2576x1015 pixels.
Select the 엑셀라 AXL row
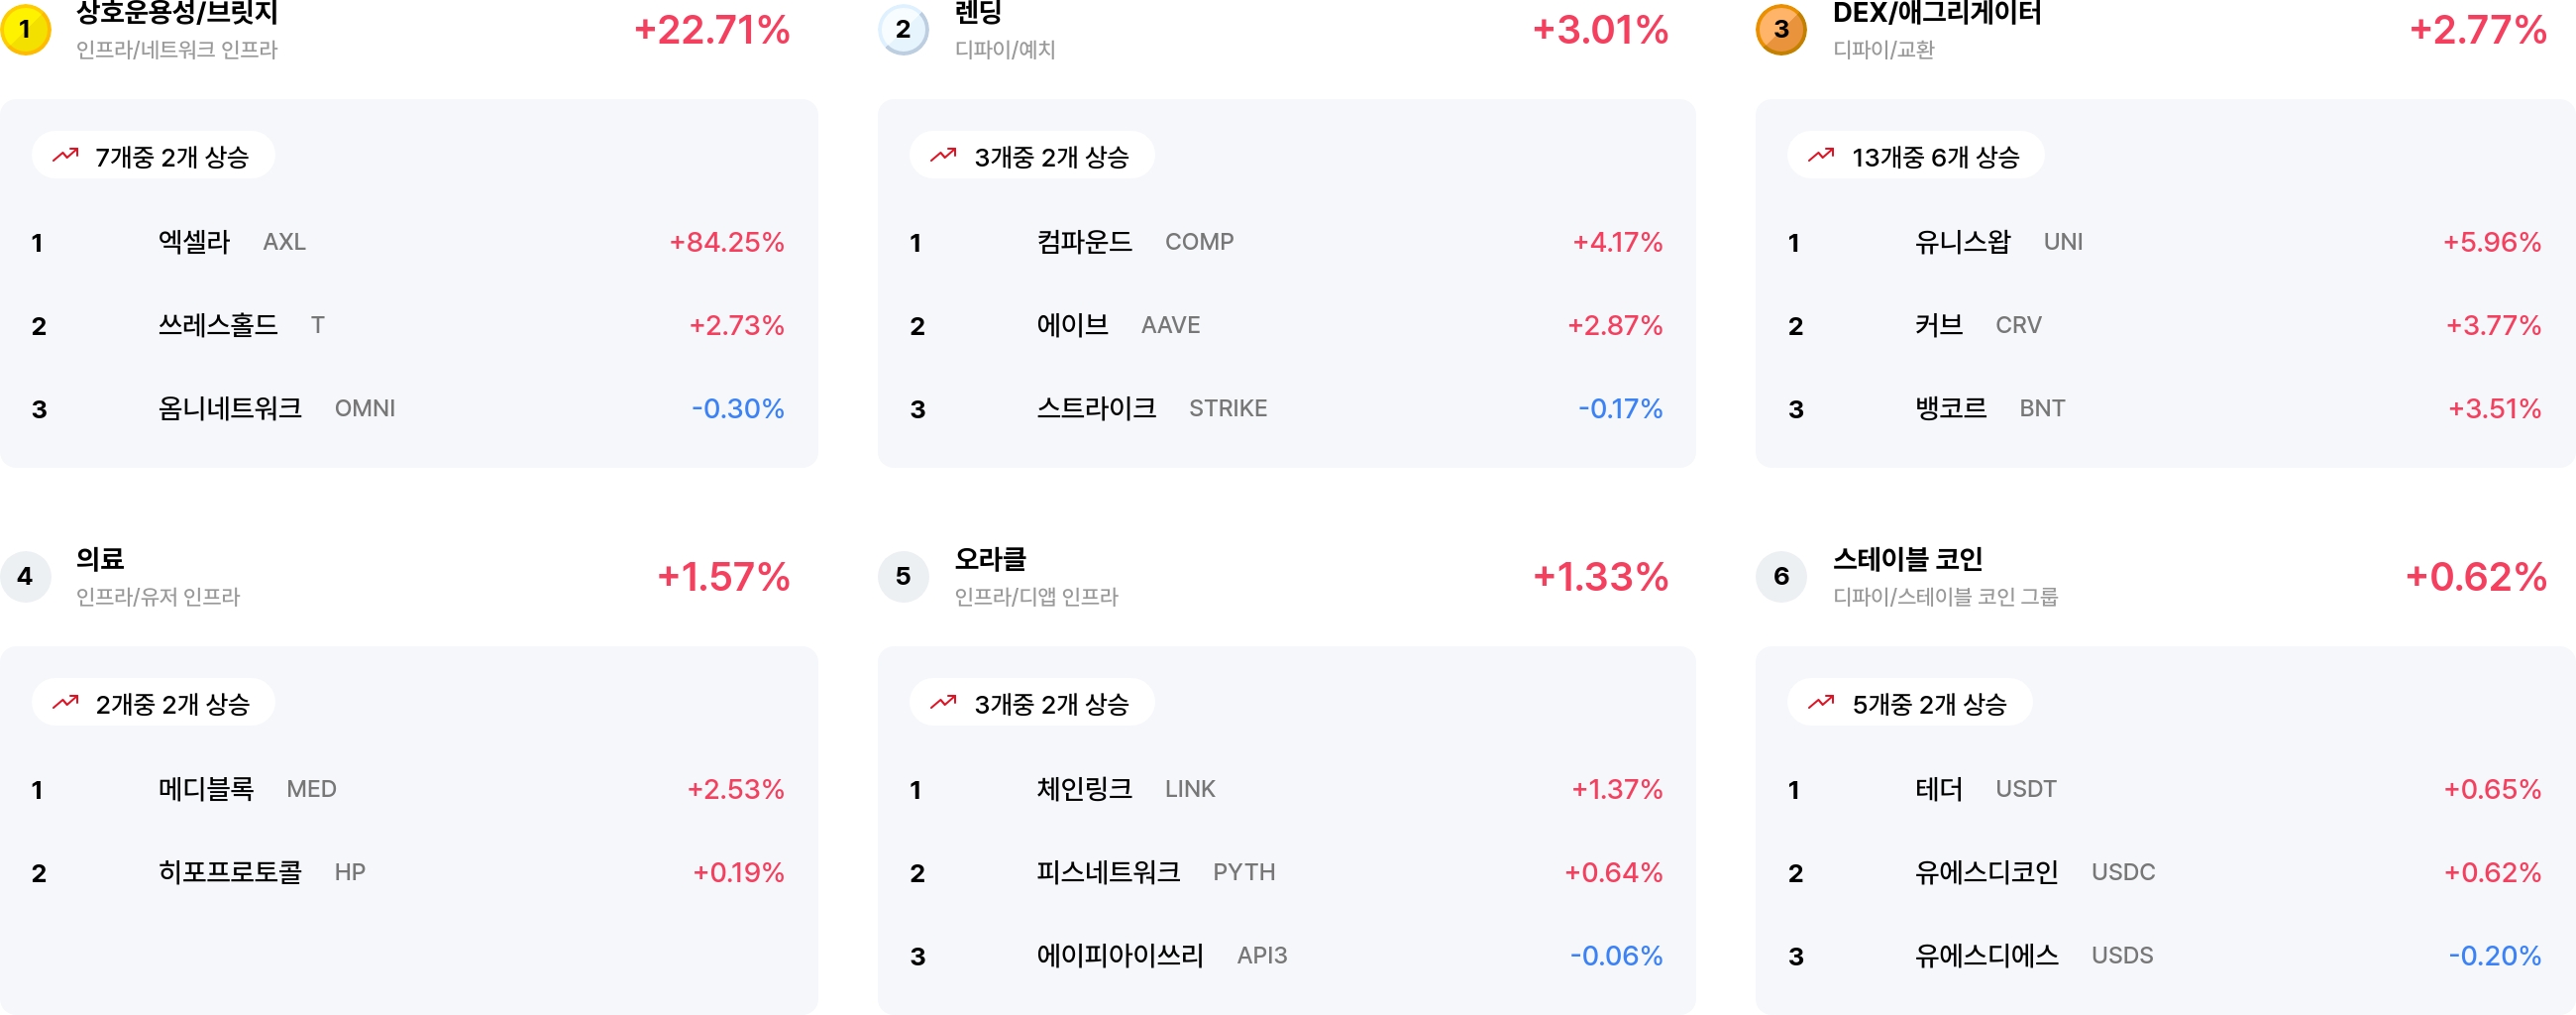(x=408, y=242)
